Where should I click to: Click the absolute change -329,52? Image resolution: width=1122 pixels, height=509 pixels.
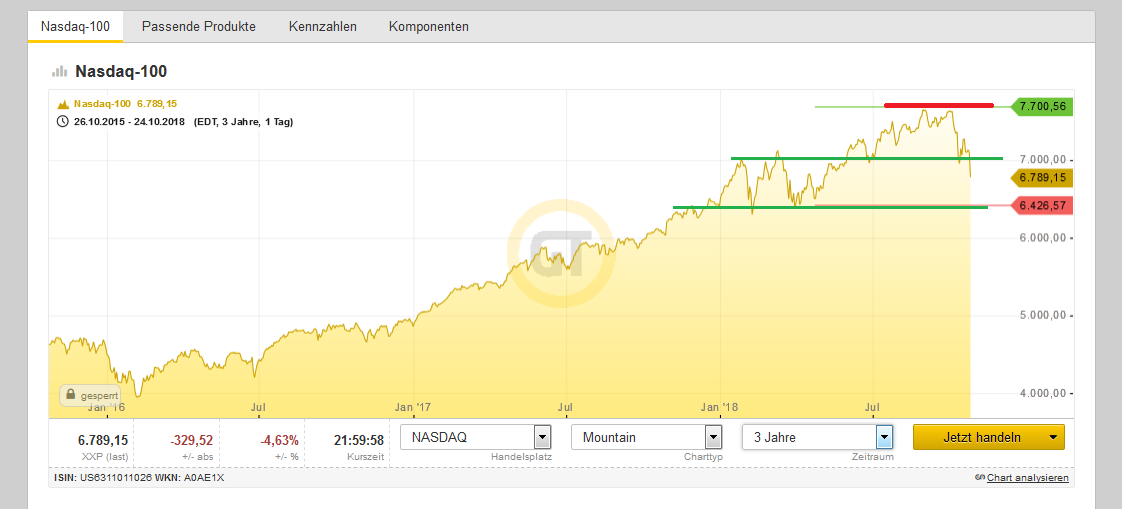click(191, 440)
